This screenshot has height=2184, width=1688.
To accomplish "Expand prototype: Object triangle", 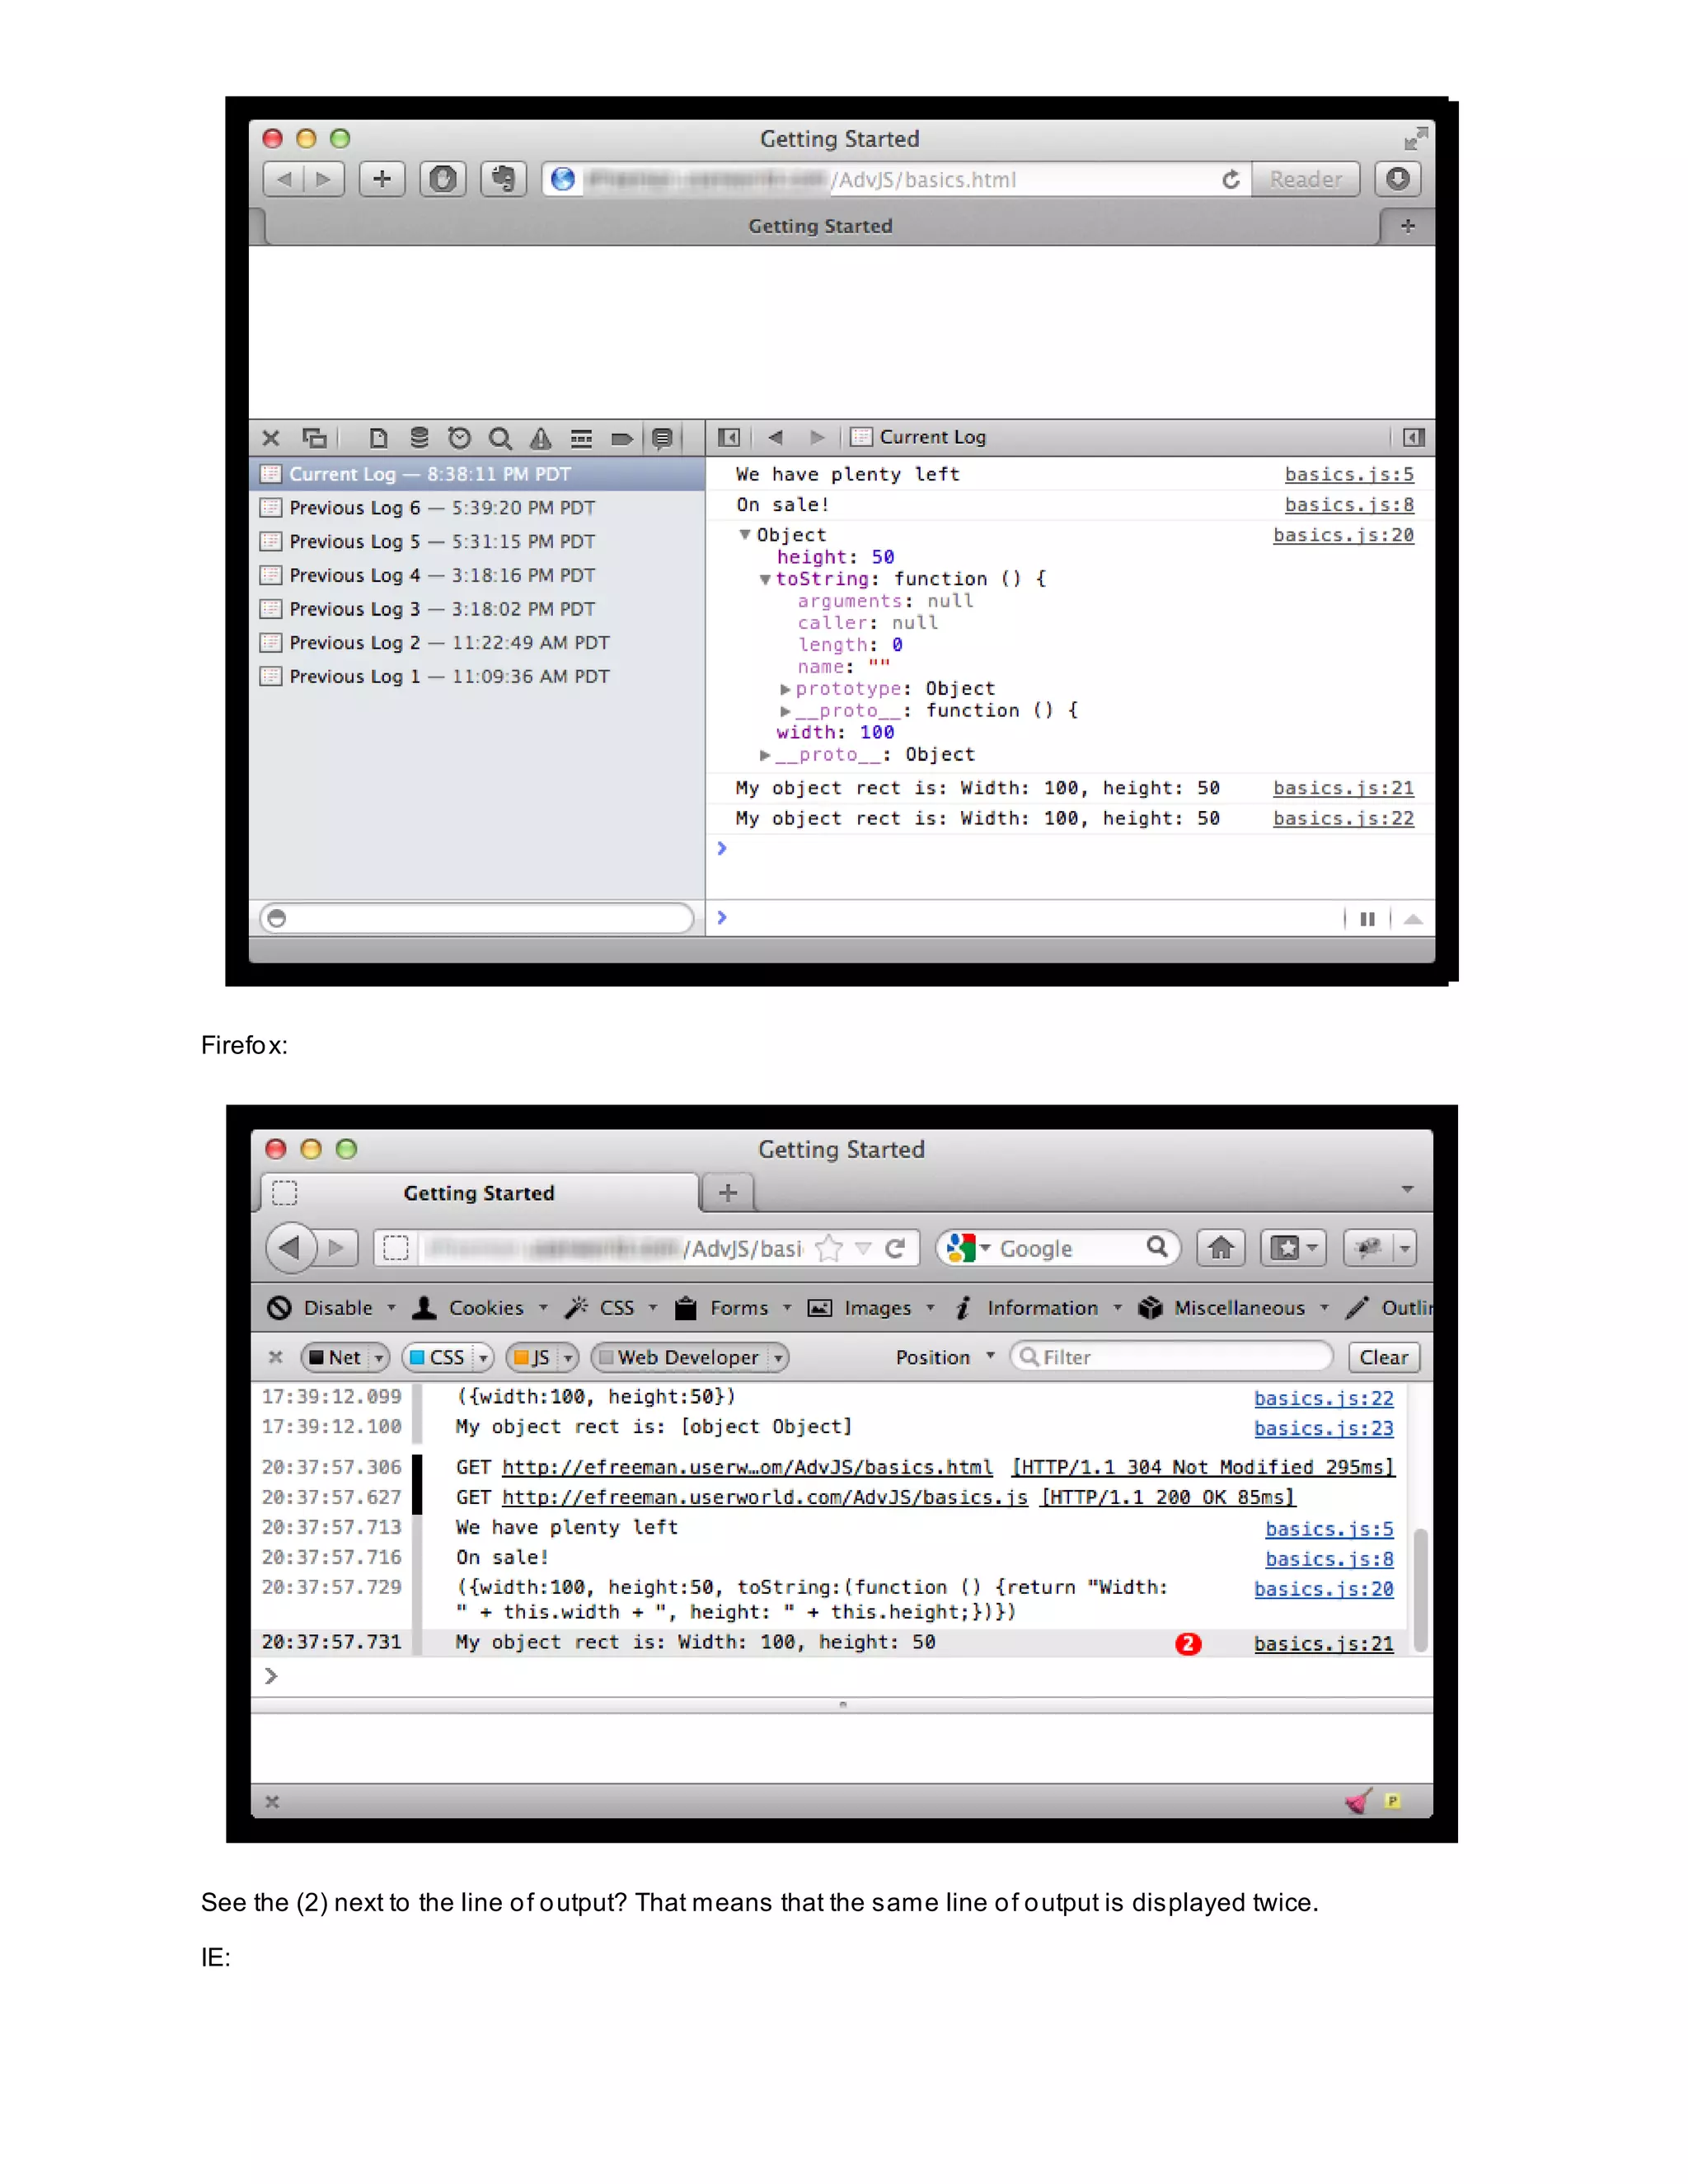I will [x=786, y=689].
